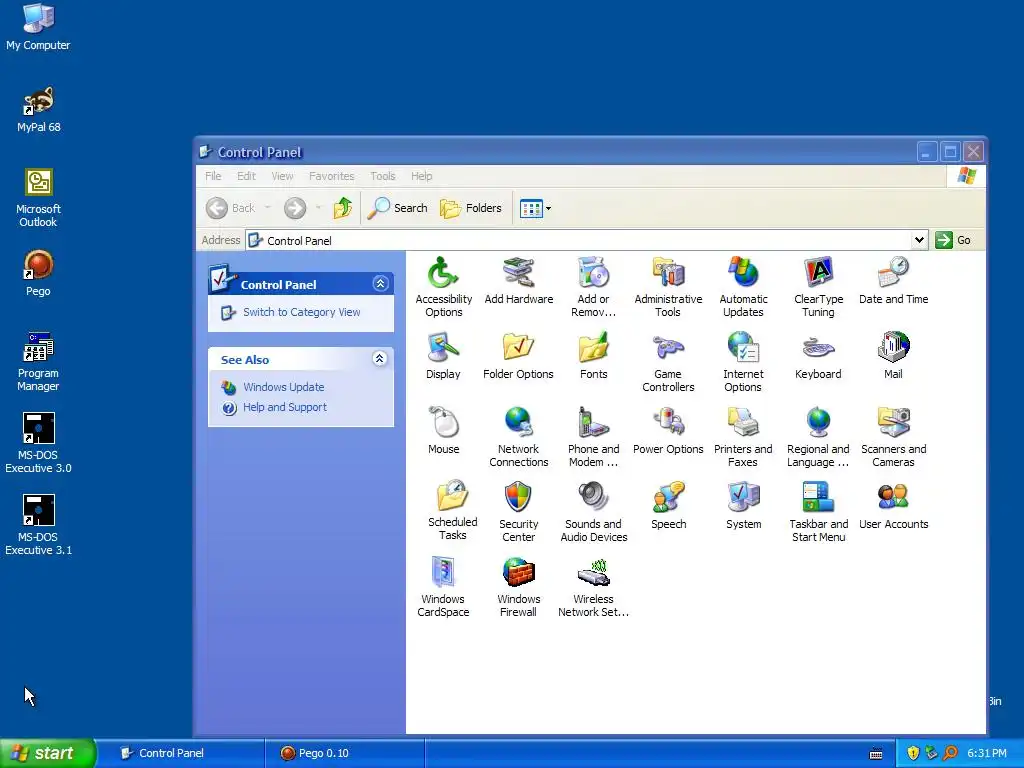Click the Search toolbar button
Viewport: 1024px width, 768px height.
point(397,208)
